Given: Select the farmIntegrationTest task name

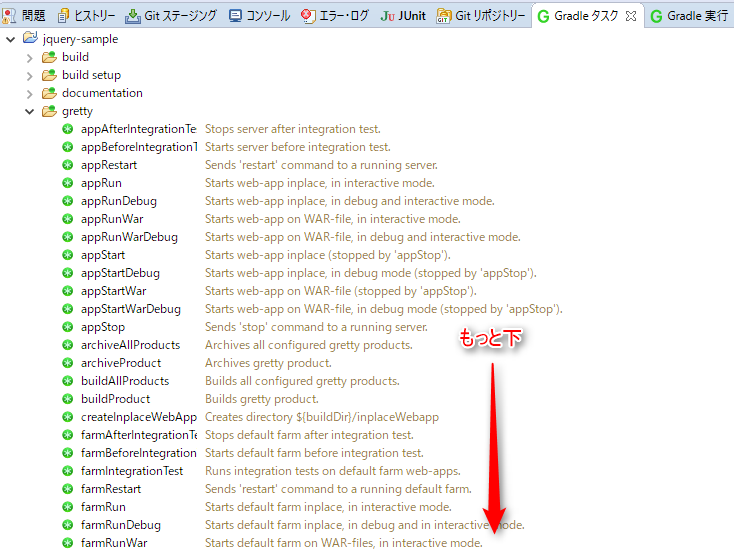Looking at the screenshot, I should coord(132,471).
